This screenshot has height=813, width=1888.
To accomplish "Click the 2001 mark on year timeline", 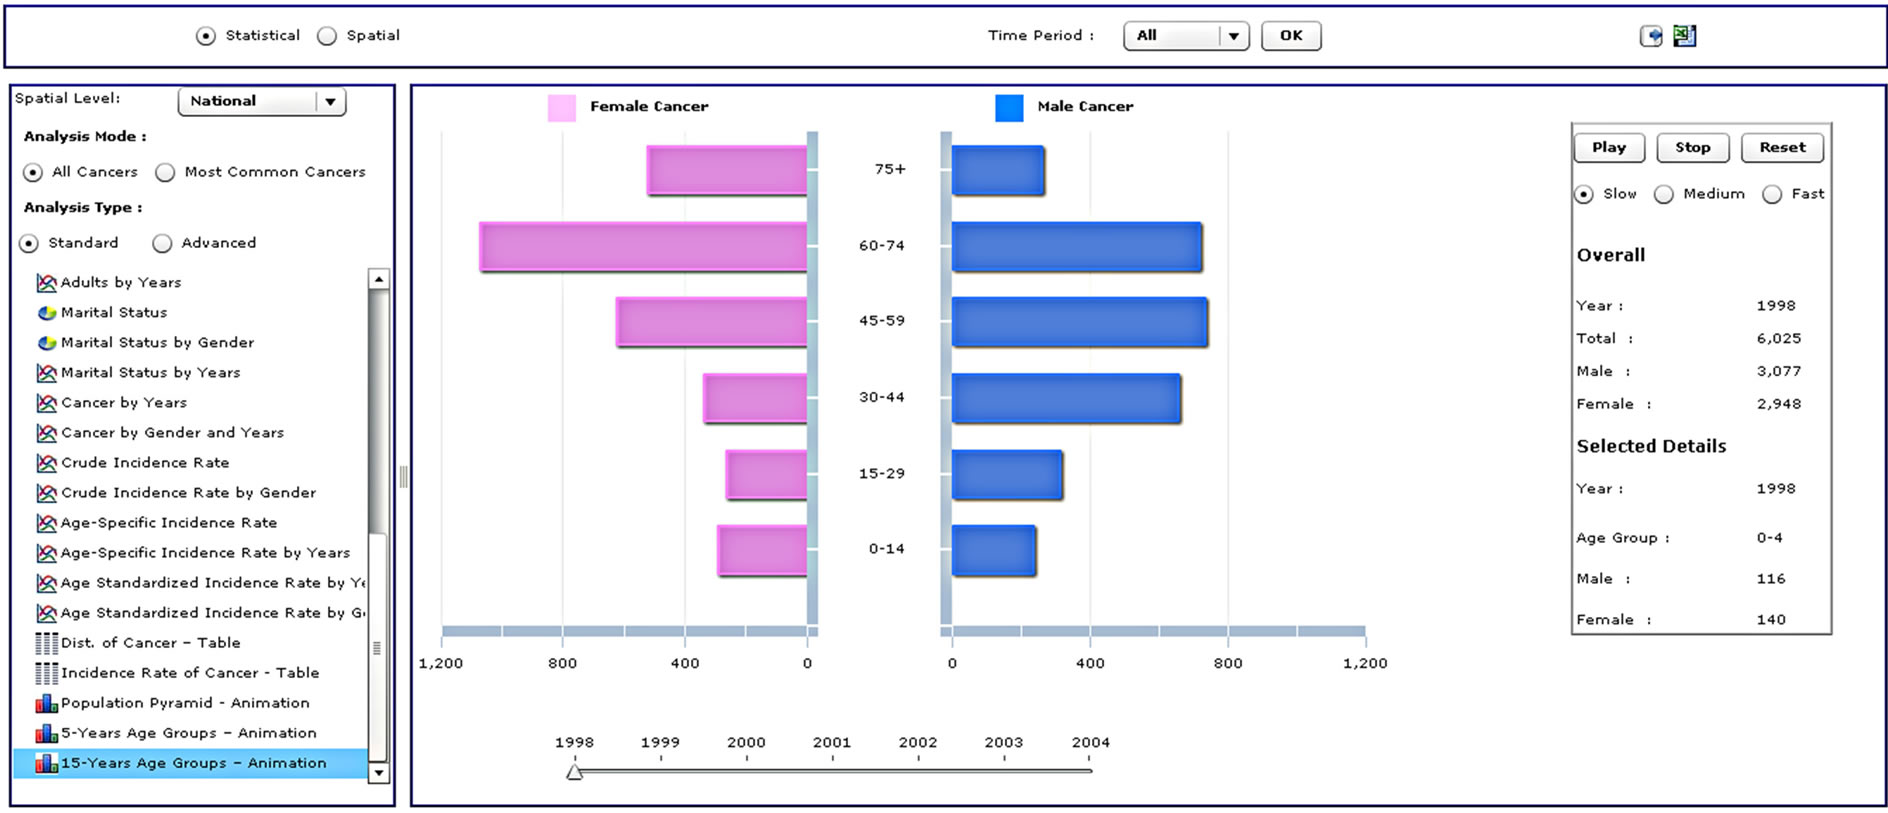I will [832, 743].
